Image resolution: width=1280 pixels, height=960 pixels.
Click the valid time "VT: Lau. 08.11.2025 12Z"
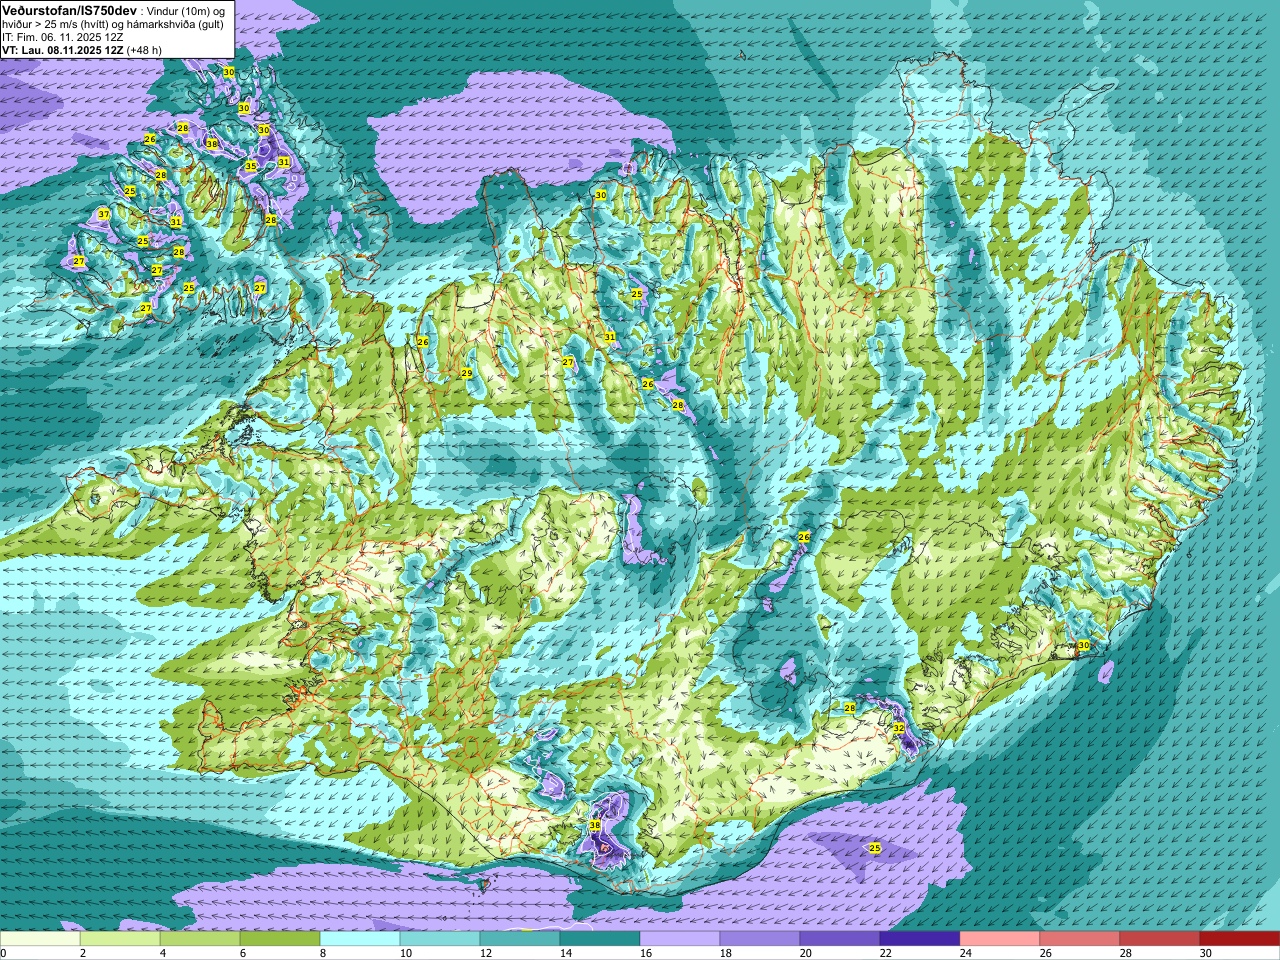[63, 49]
